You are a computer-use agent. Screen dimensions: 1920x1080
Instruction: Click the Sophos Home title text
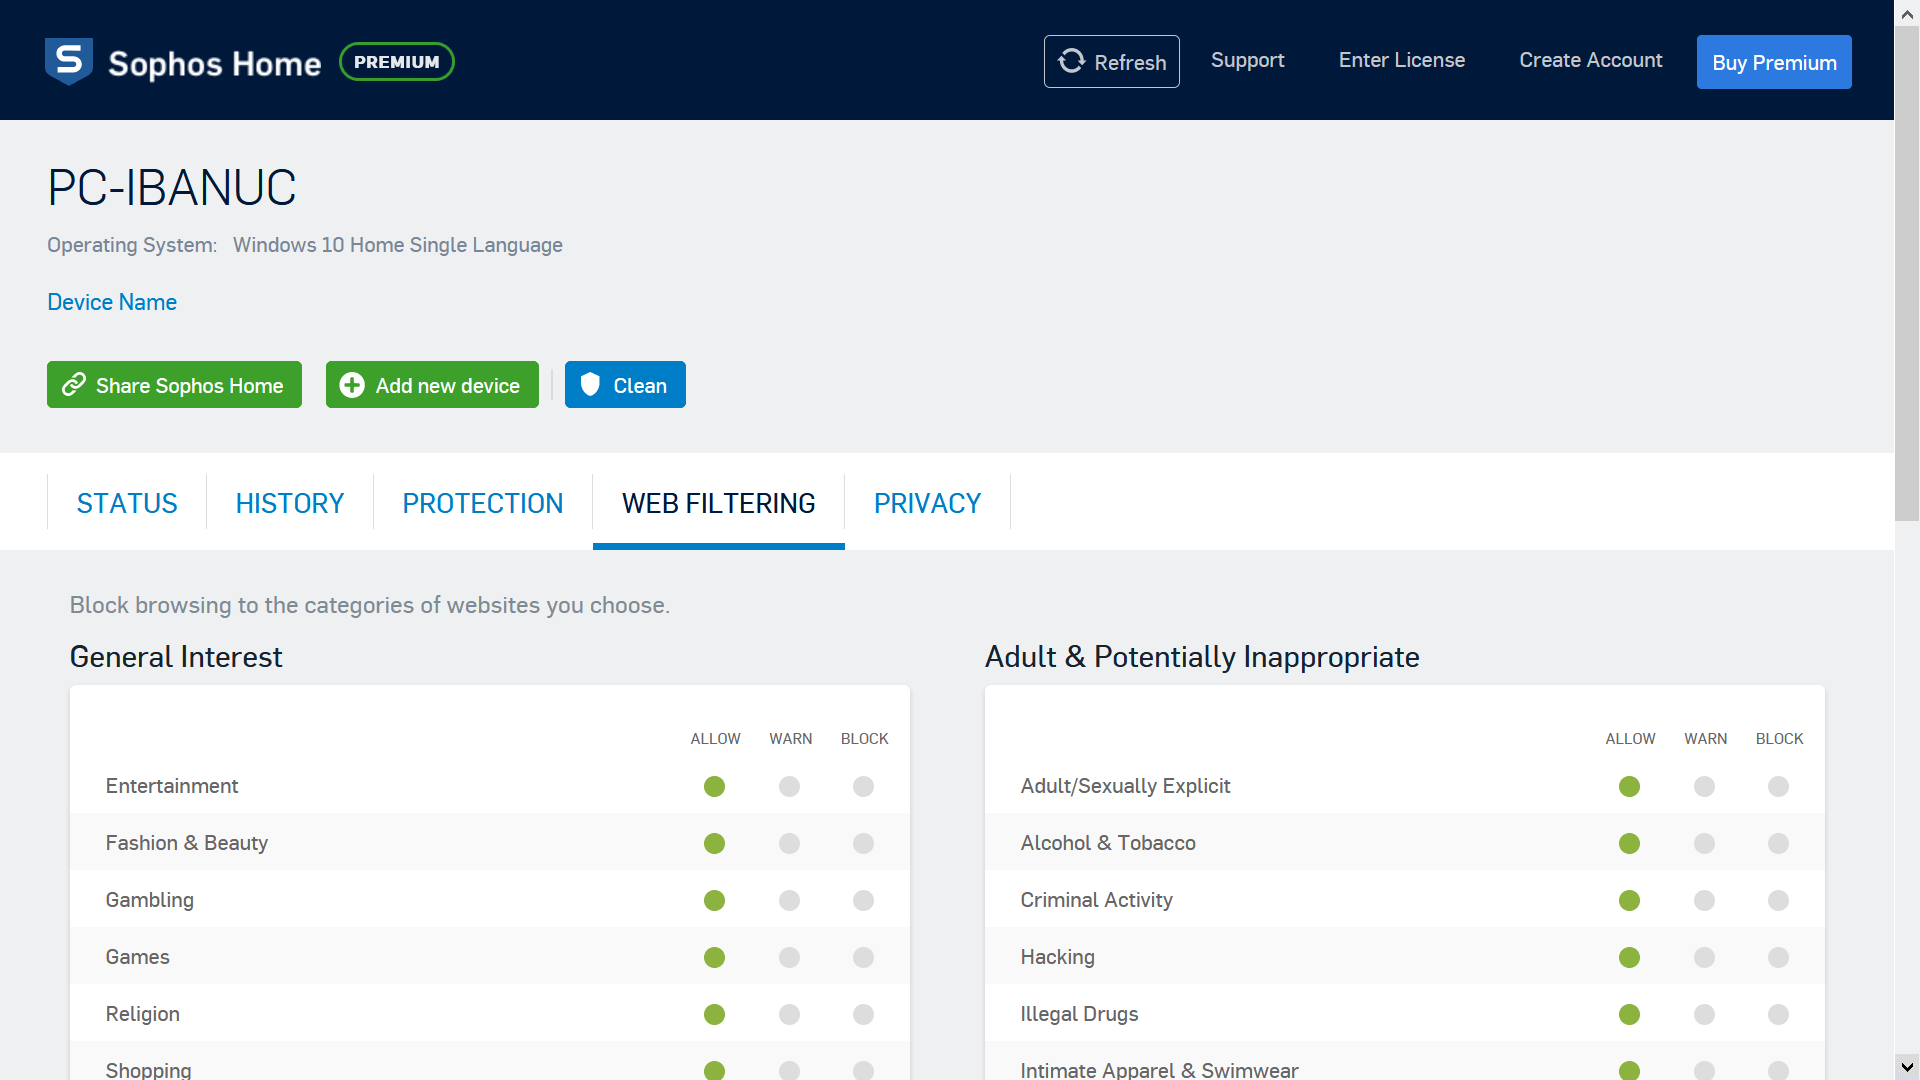[215, 63]
